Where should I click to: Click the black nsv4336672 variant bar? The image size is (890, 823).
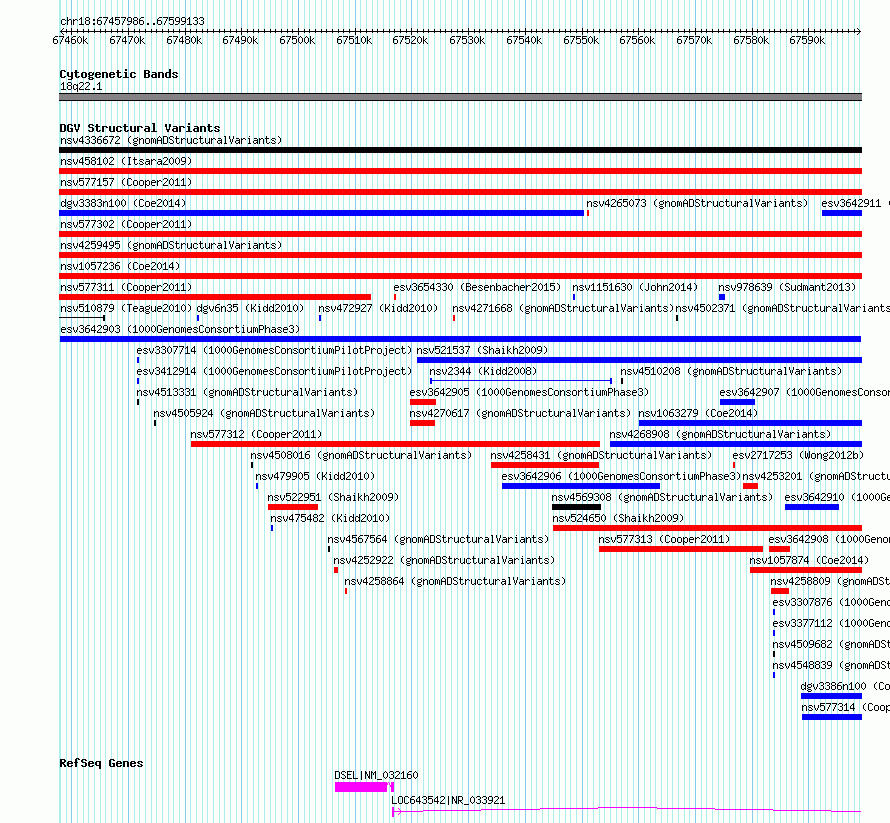(x=460, y=150)
